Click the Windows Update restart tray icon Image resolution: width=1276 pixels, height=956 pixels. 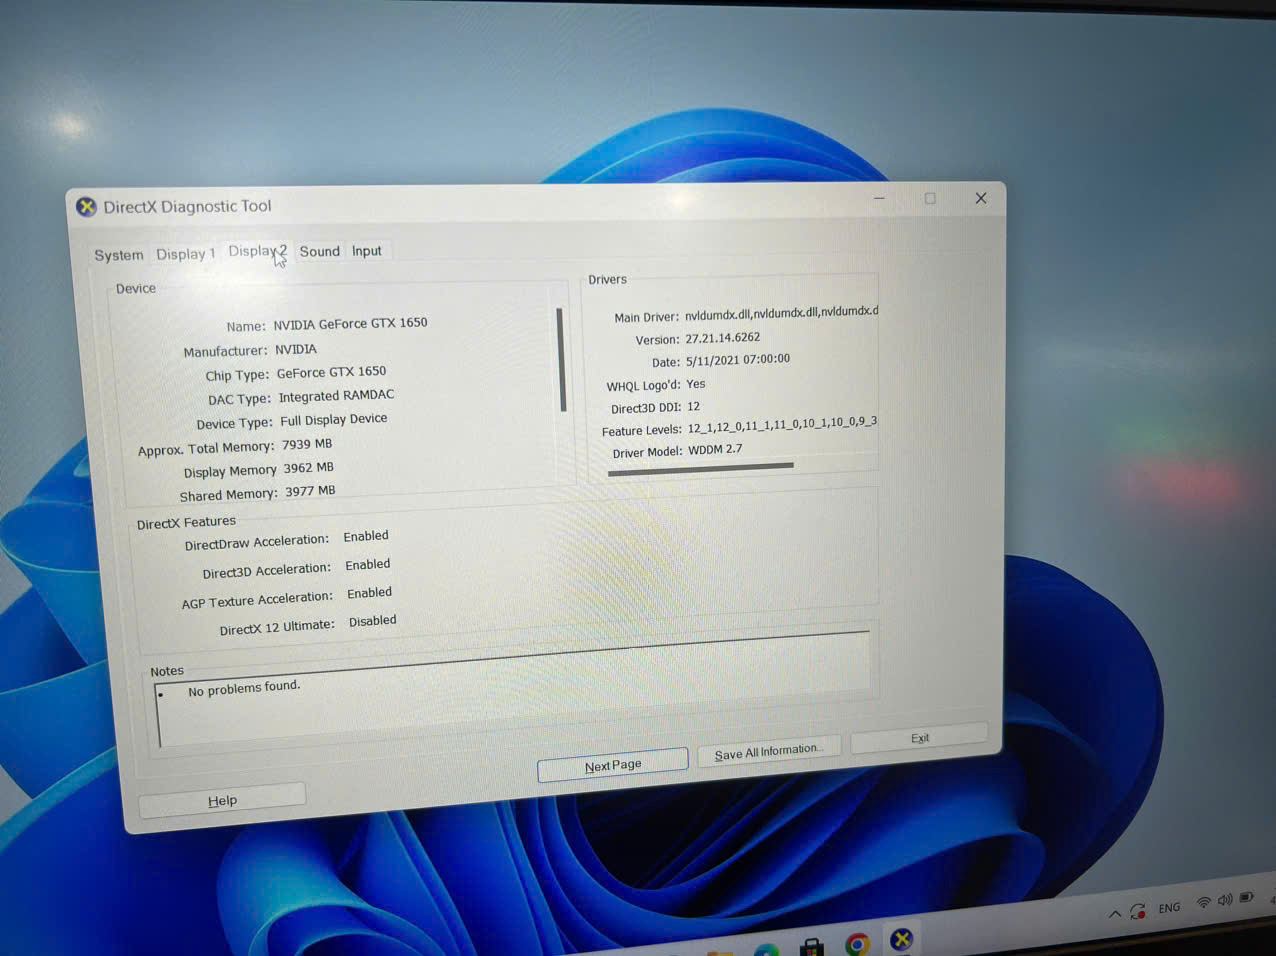(x=1138, y=911)
